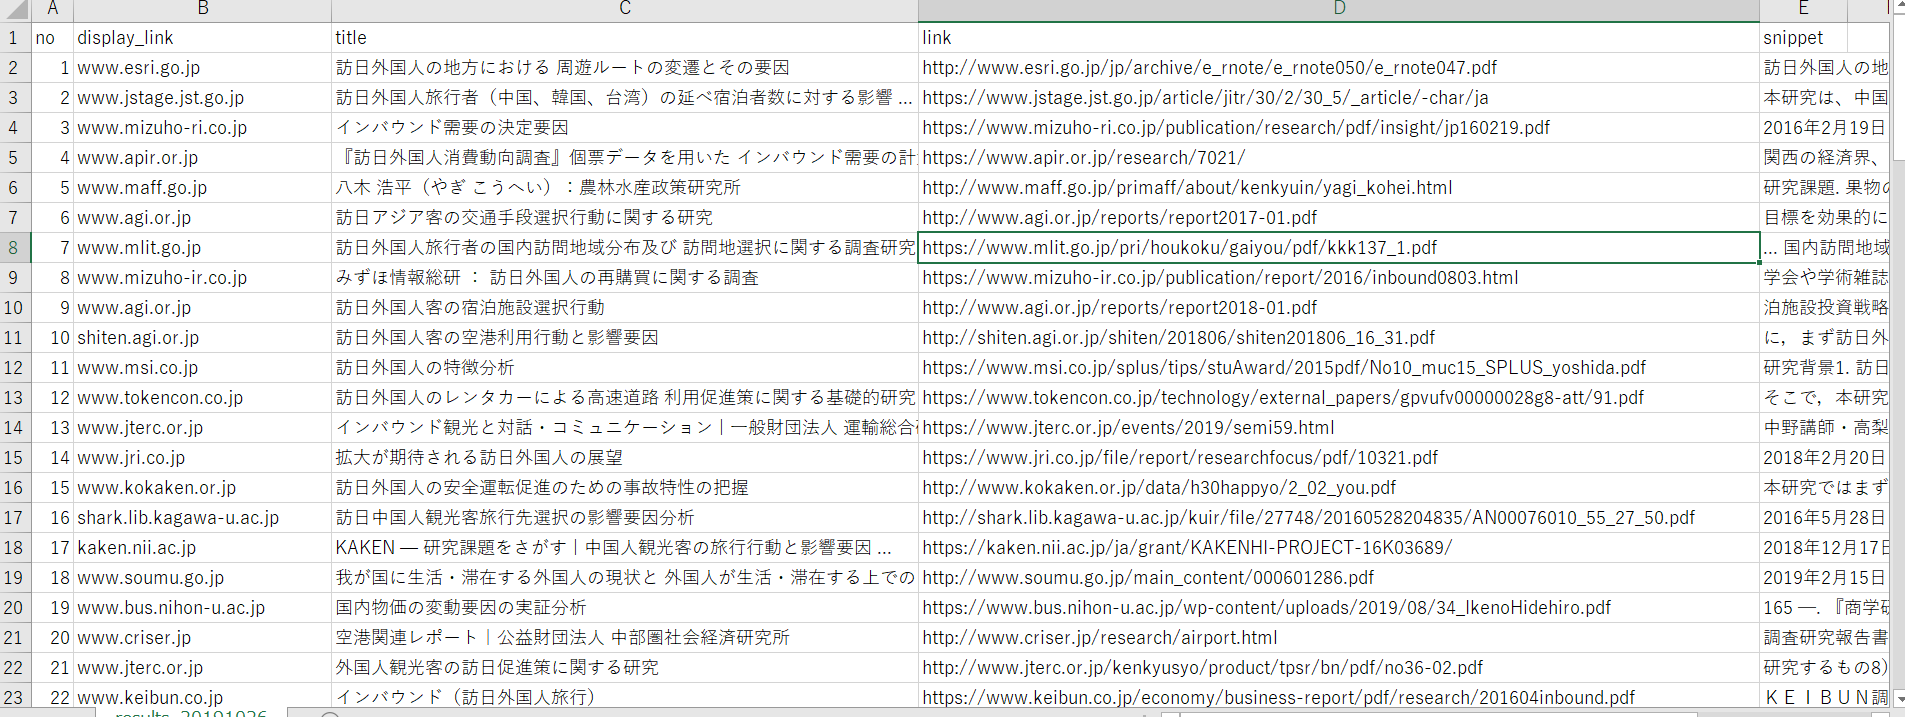Select cell www.mizuho-ir.co.jp
Viewport: 1905px width, 717px height.
[202, 278]
